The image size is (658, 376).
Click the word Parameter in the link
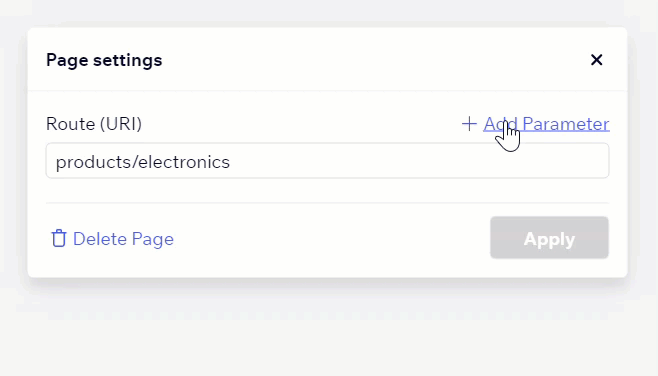click(x=566, y=124)
